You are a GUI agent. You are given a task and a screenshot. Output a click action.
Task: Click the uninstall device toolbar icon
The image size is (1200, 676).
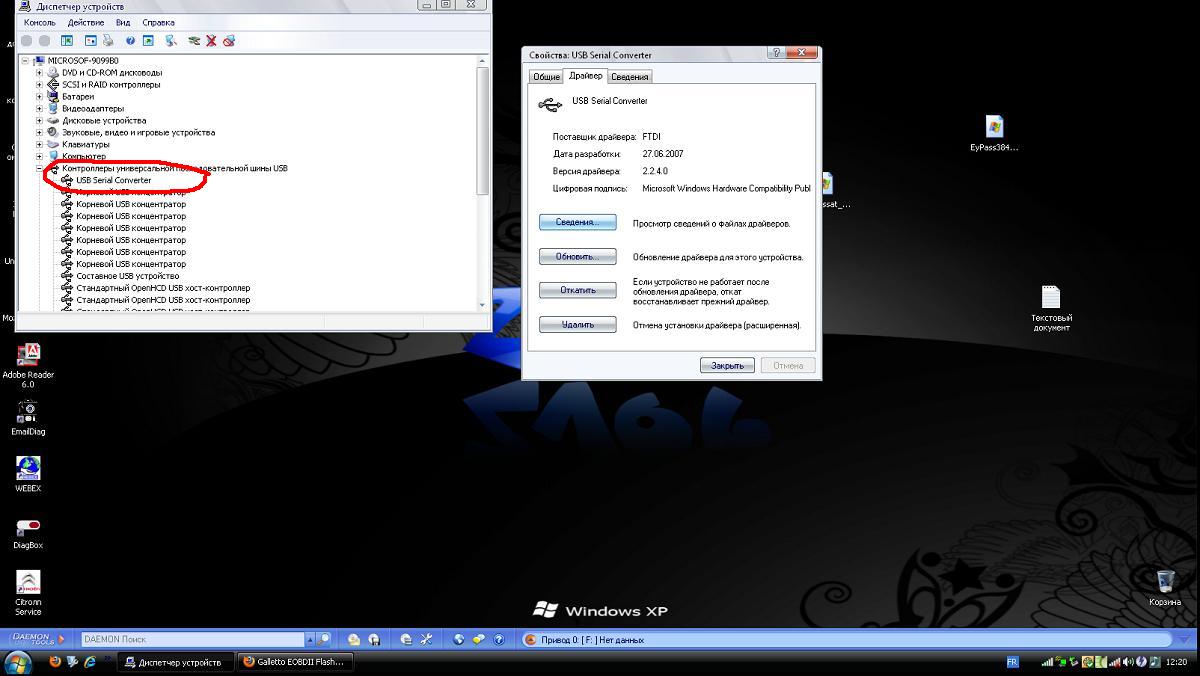click(229, 41)
